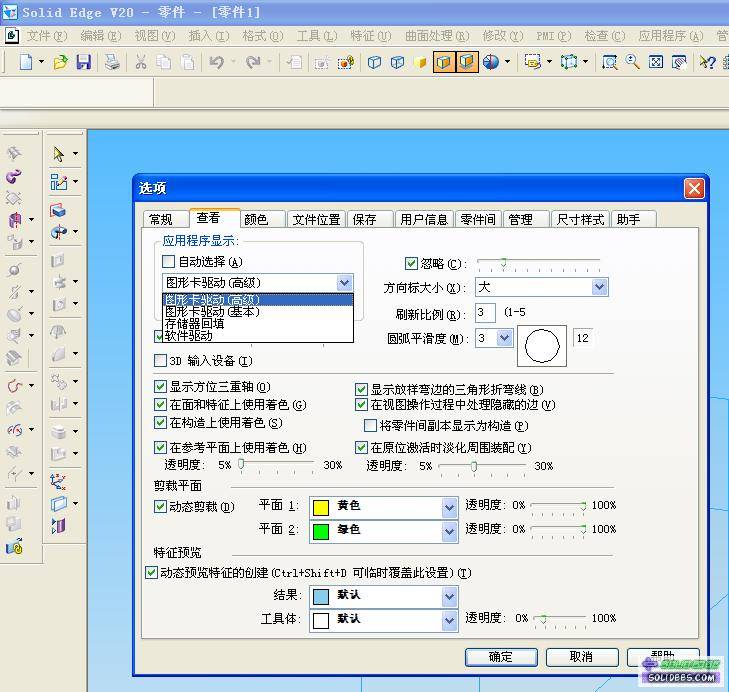The image size is (729, 692).
Task: Enable the 自动选择 (A) checkbox
Action: (x=168, y=261)
